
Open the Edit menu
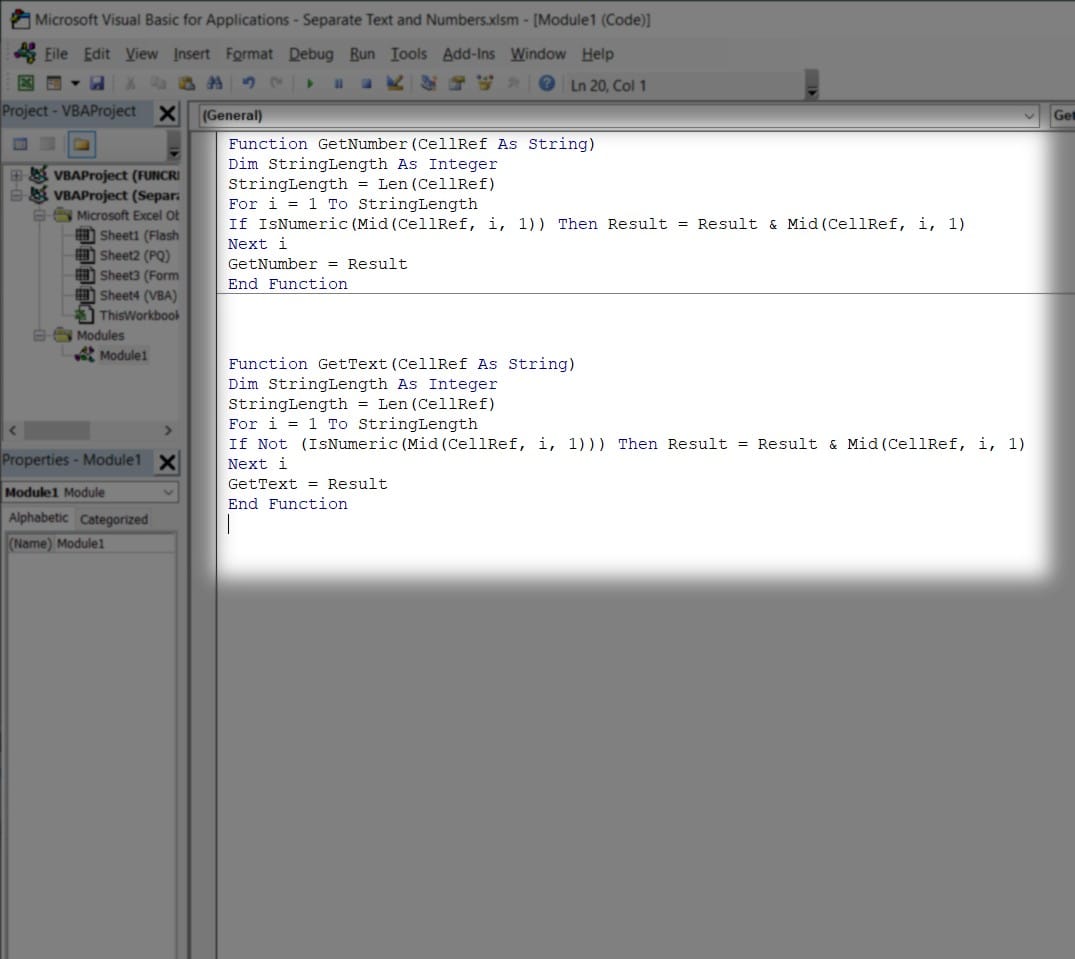click(97, 54)
